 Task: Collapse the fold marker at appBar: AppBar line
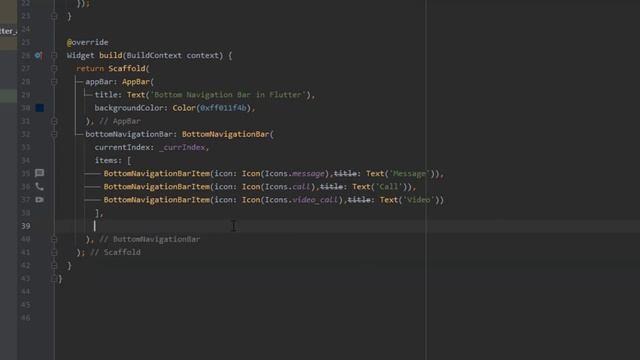tap(54, 82)
